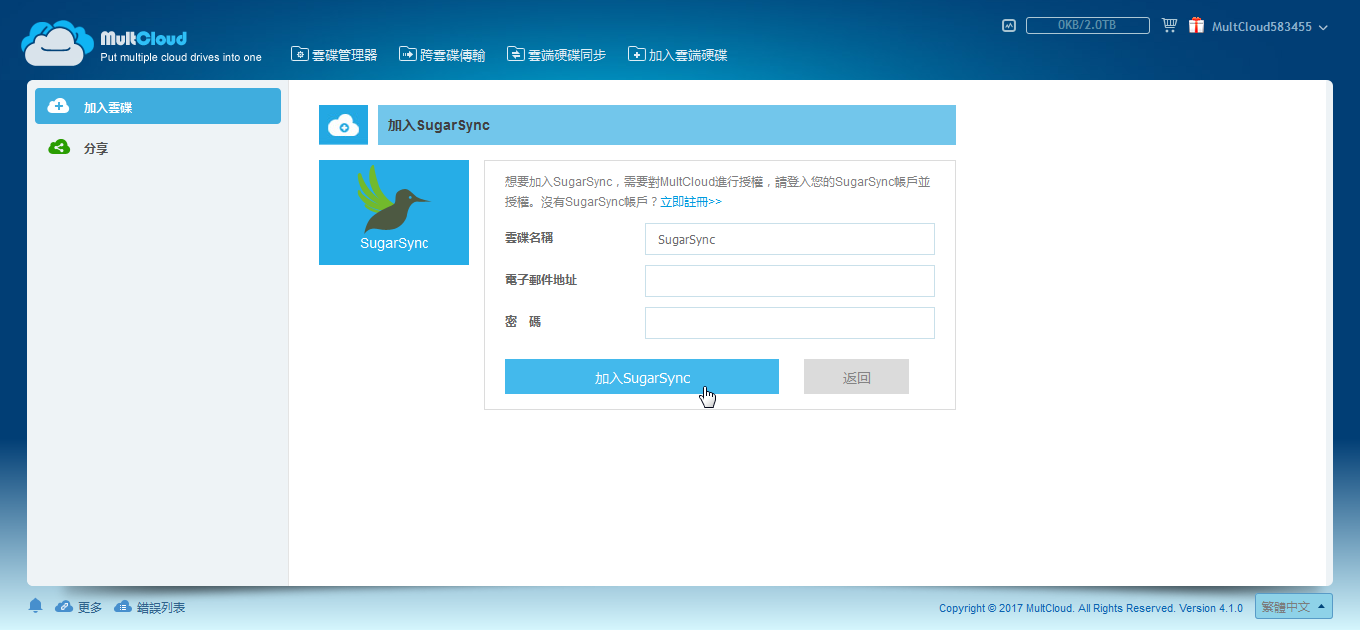
Task: Click the red gift box icon
Action: coord(1196,26)
